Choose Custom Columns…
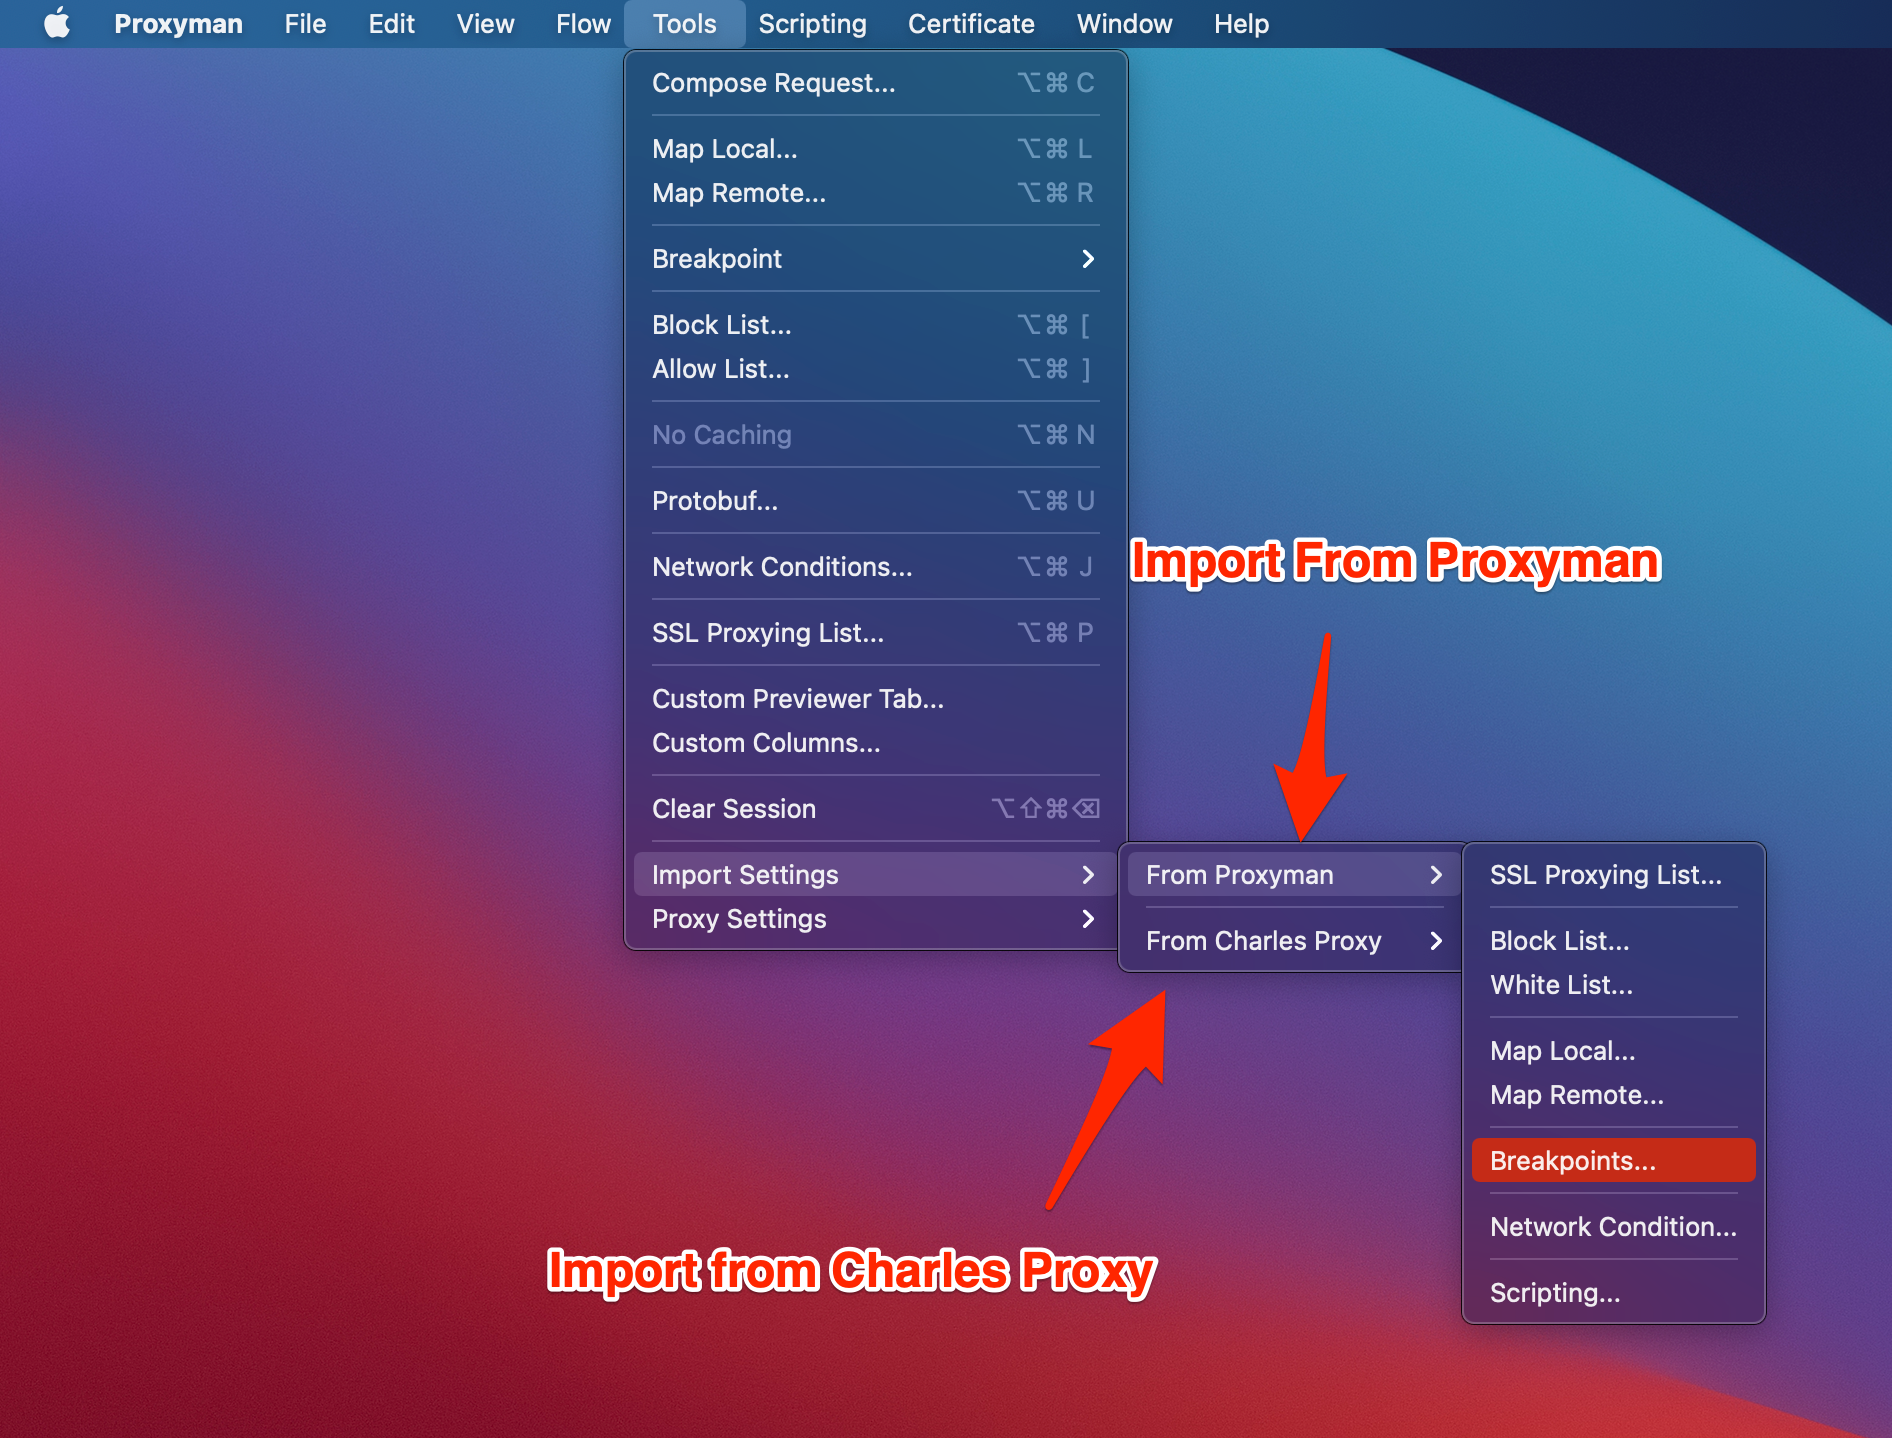Screen dimensions: 1892x1438 pos(875,743)
